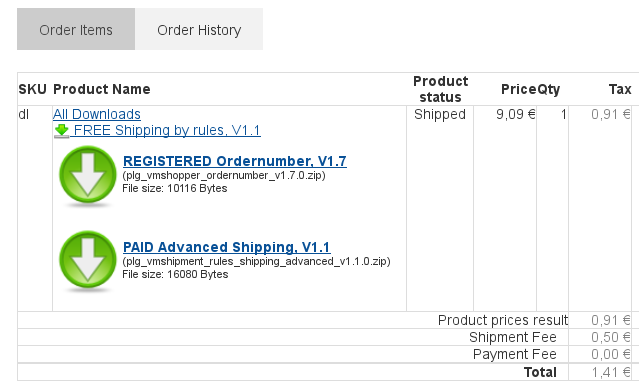This screenshot has height=392, width=639.
Task: Click the Product Name column header
Action: coord(101,89)
